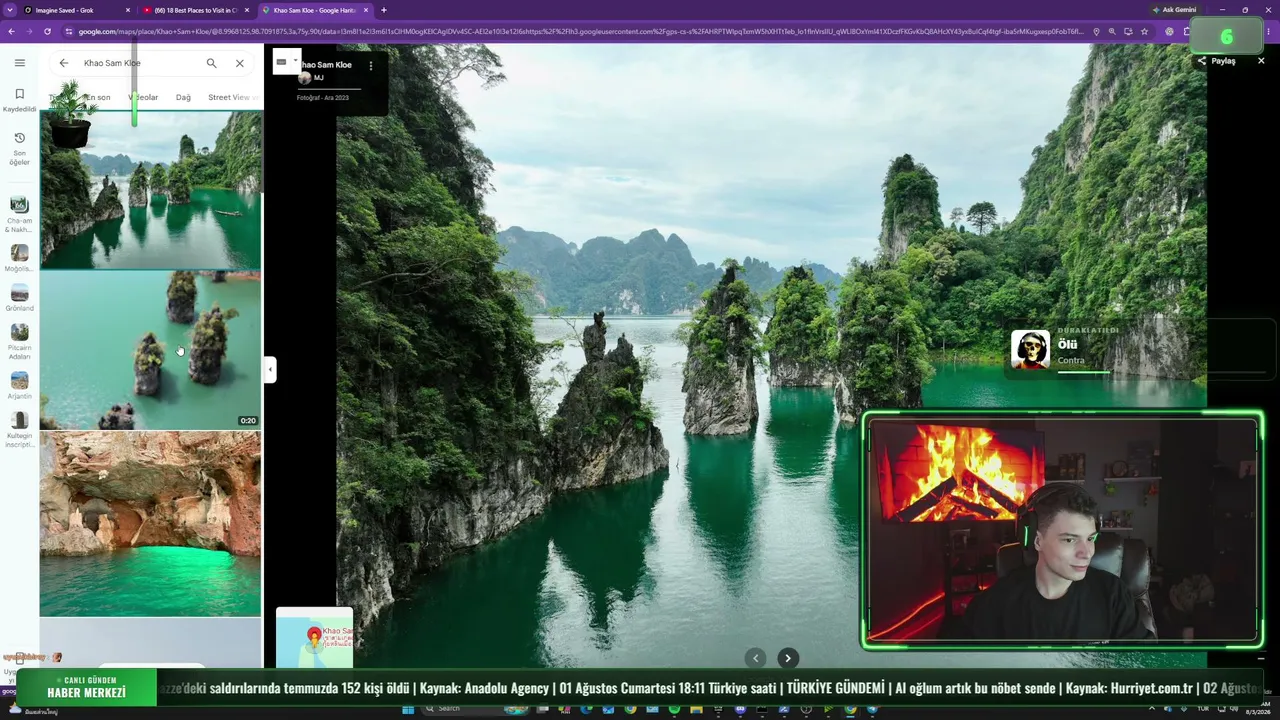Viewport: 1280px width, 720px height.
Task: Click the extensions puzzle icon
Action: click(x=1187, y=31)
